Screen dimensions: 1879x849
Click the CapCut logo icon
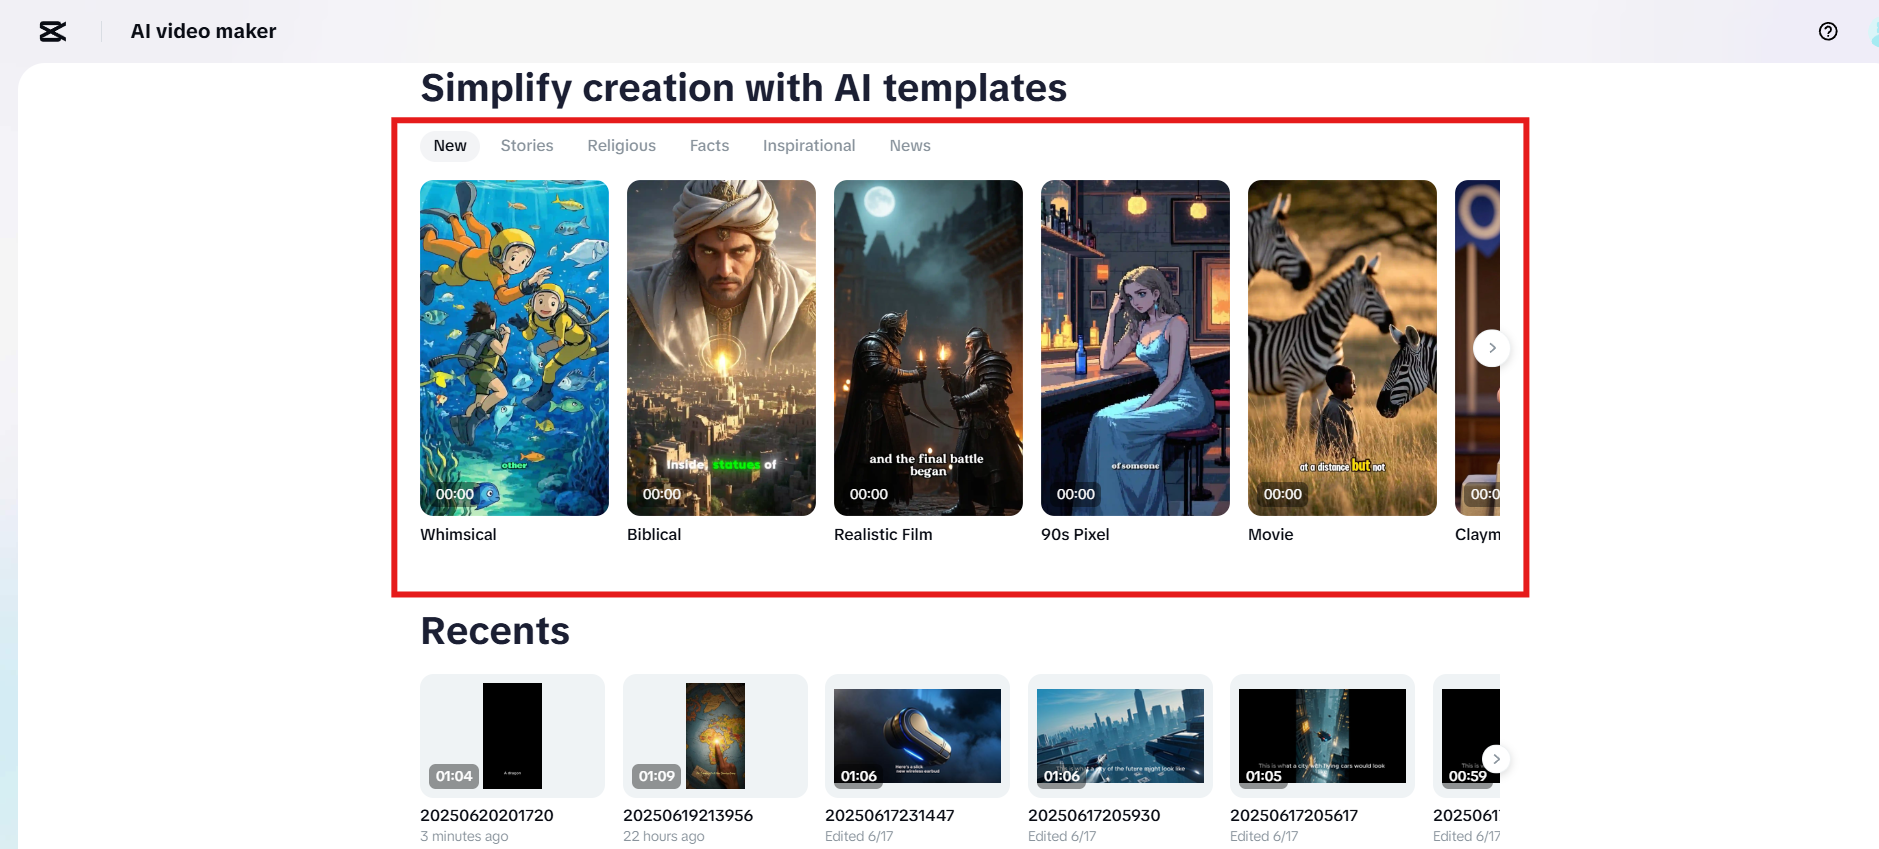coord(53,32)
